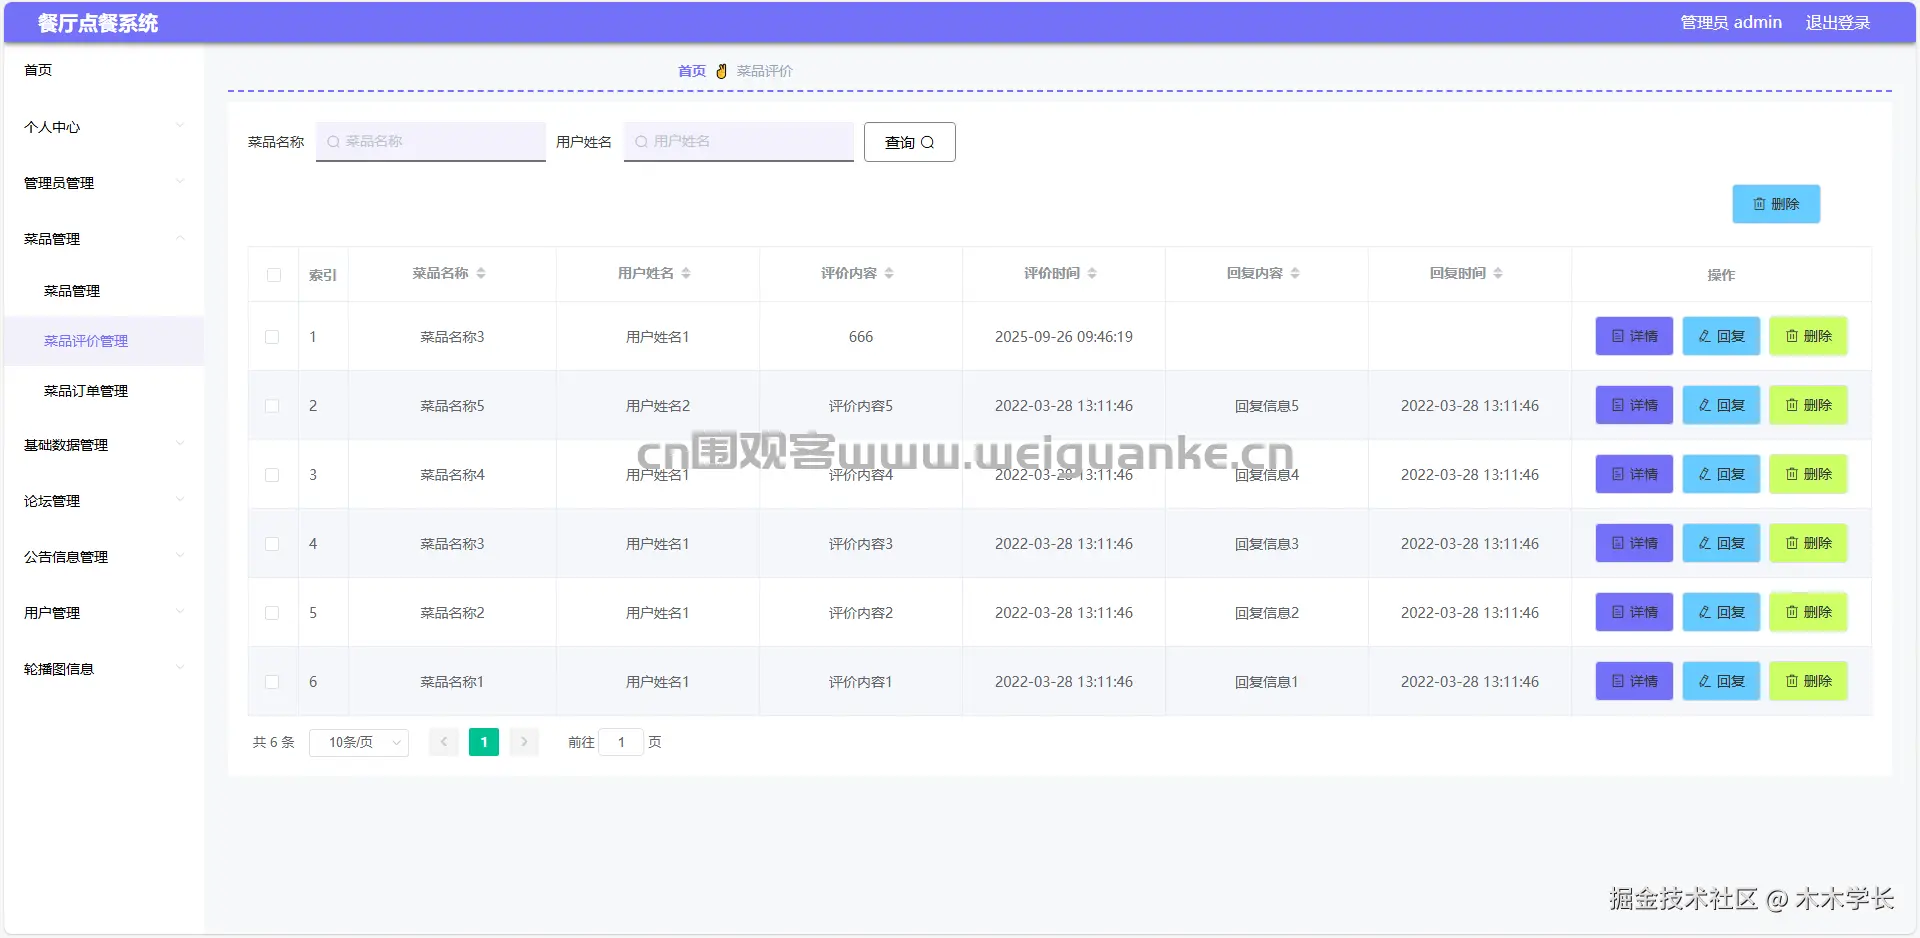
Task: Click 退出登录 to log out
Action: pos(1837,22)
